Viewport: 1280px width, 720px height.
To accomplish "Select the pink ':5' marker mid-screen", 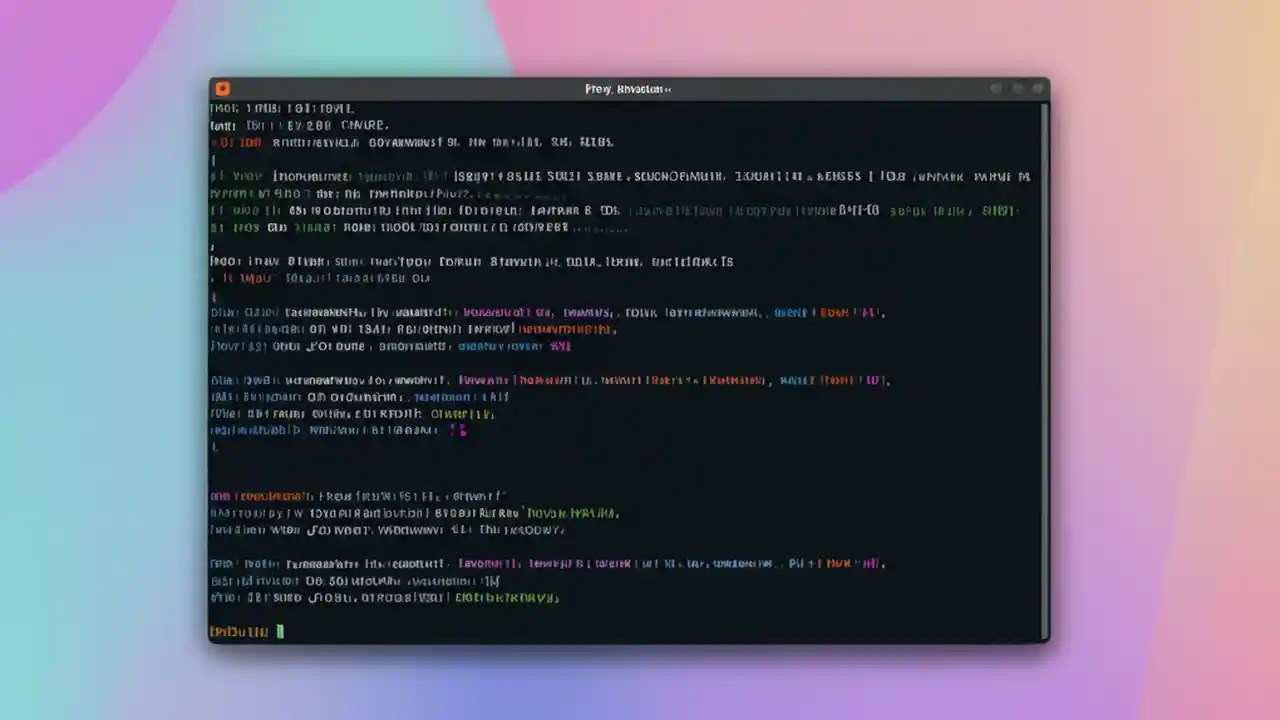I will click(459, 429).
